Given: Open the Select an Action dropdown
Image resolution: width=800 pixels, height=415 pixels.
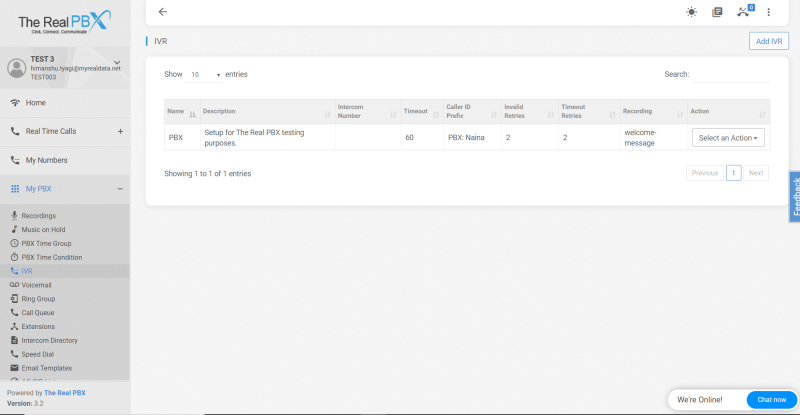Looking at the screenshot, I should pyautogui.click(x=728, y=137).
